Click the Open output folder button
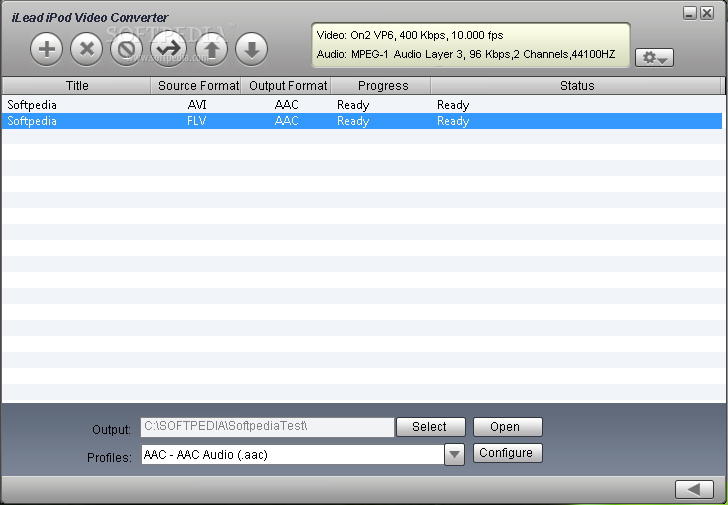Screen dimensions: 728x505 (x=507, y=427)
